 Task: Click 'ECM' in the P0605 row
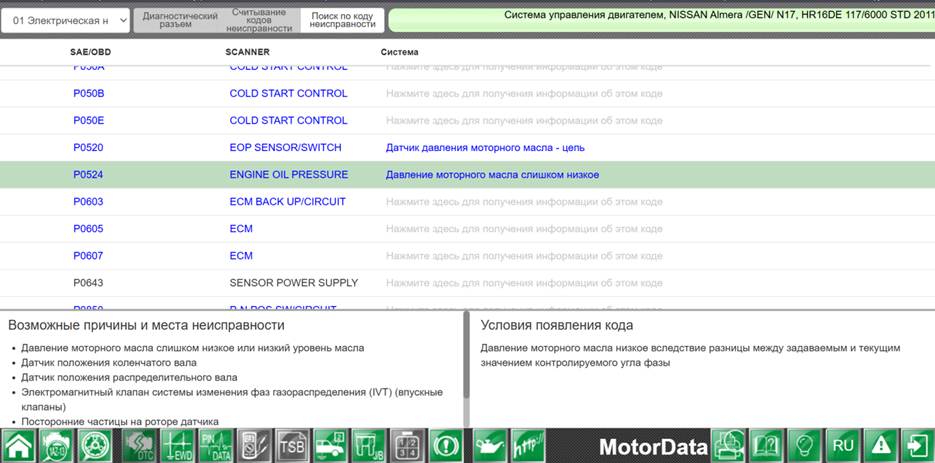(x=241, y=229)
